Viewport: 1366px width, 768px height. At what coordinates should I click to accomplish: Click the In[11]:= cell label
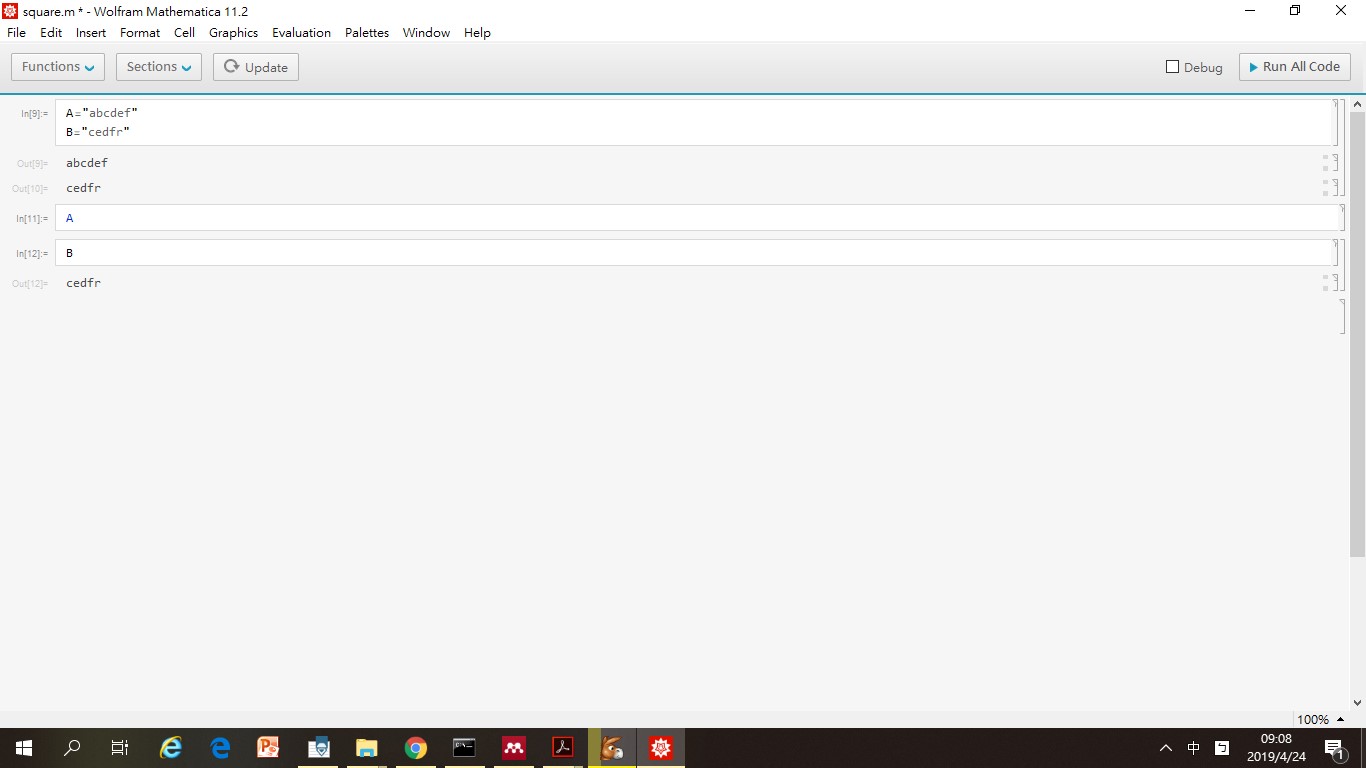tap(32, 219)
